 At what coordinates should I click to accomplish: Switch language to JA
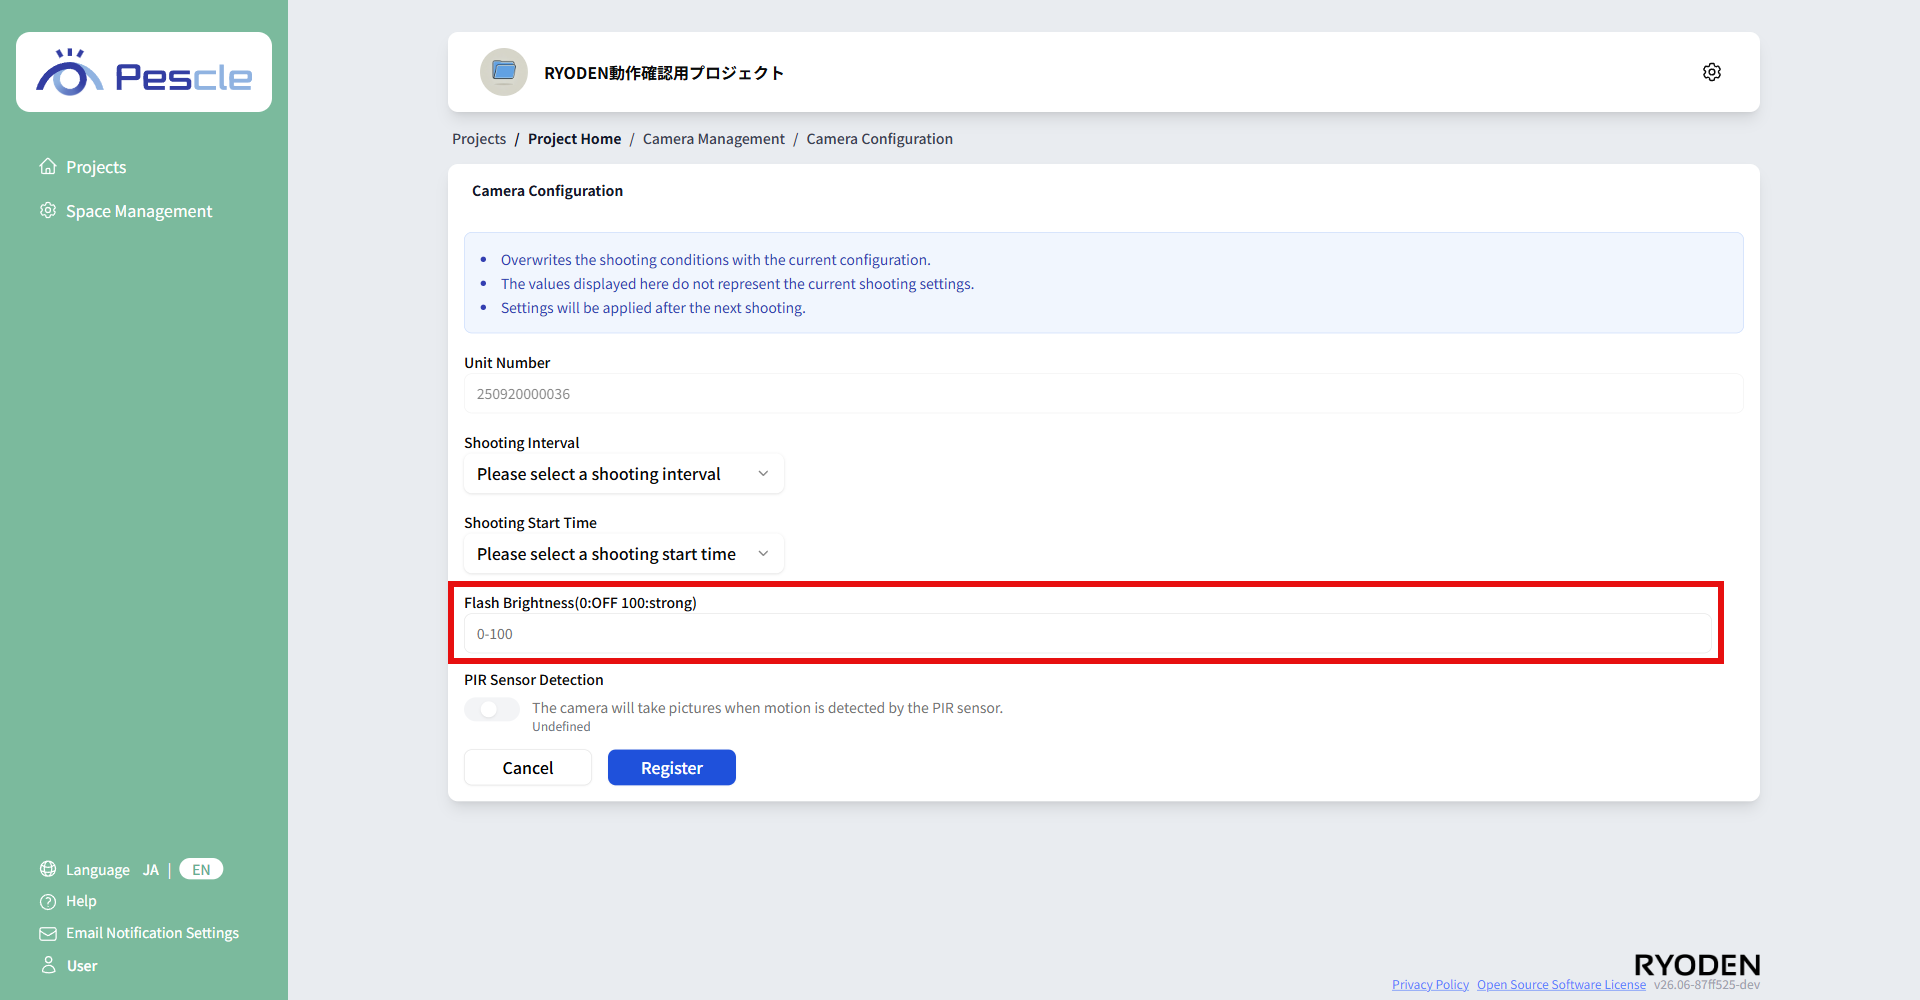click(x=151, y=870)
